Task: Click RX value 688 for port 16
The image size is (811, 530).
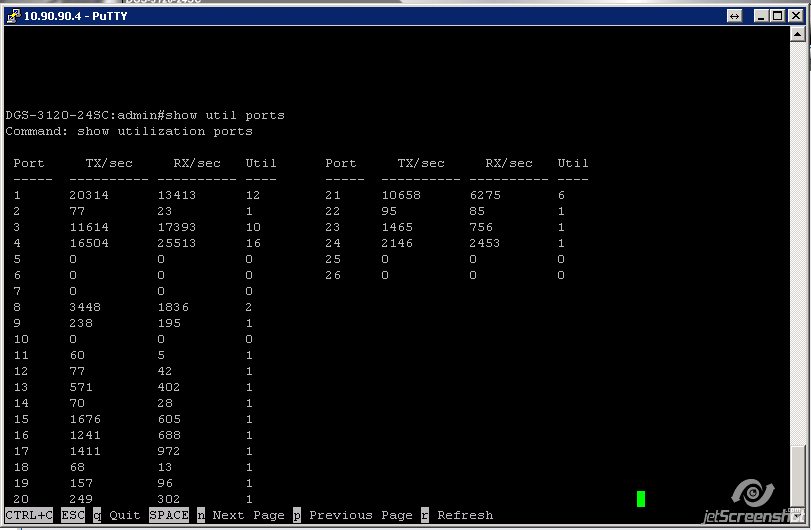Action: coord(169,435)
